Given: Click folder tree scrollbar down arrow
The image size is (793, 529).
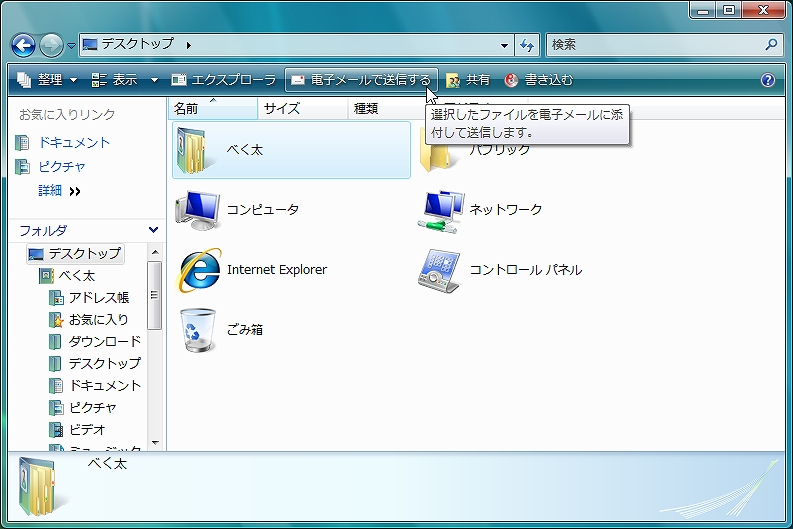Looking at the screenshot, I should click(x=155, y=443).
